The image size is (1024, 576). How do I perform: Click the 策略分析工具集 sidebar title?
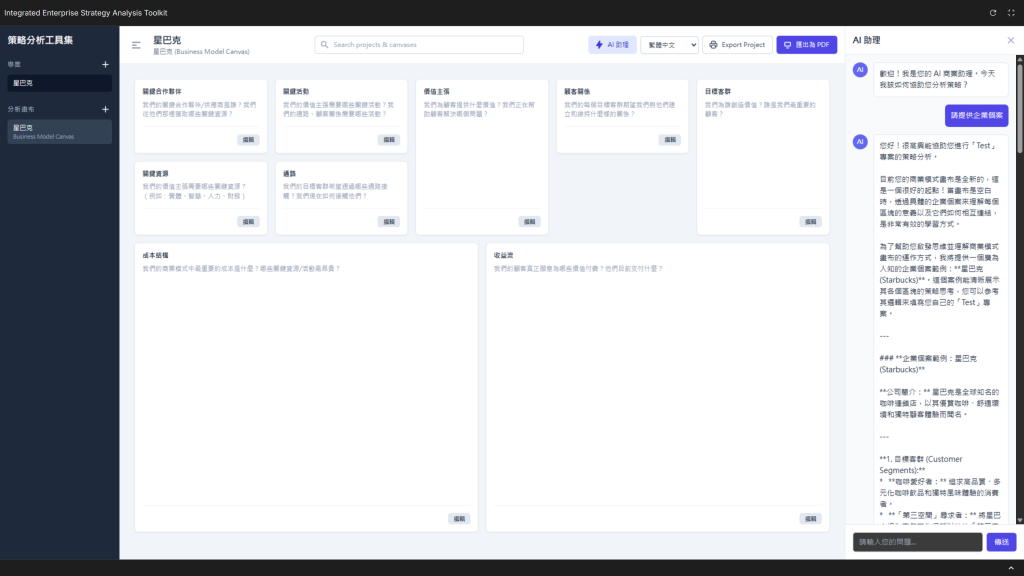[x=40, y=40]
